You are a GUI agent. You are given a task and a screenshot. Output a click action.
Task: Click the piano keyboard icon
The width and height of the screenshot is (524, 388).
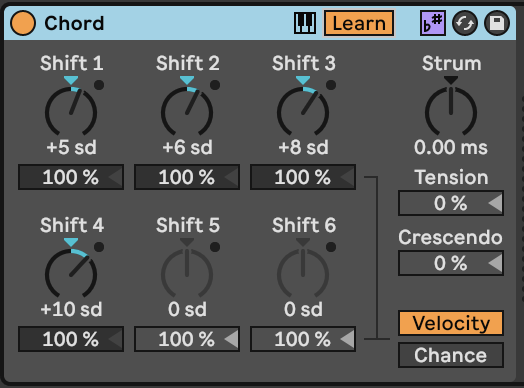click(305, 23)
